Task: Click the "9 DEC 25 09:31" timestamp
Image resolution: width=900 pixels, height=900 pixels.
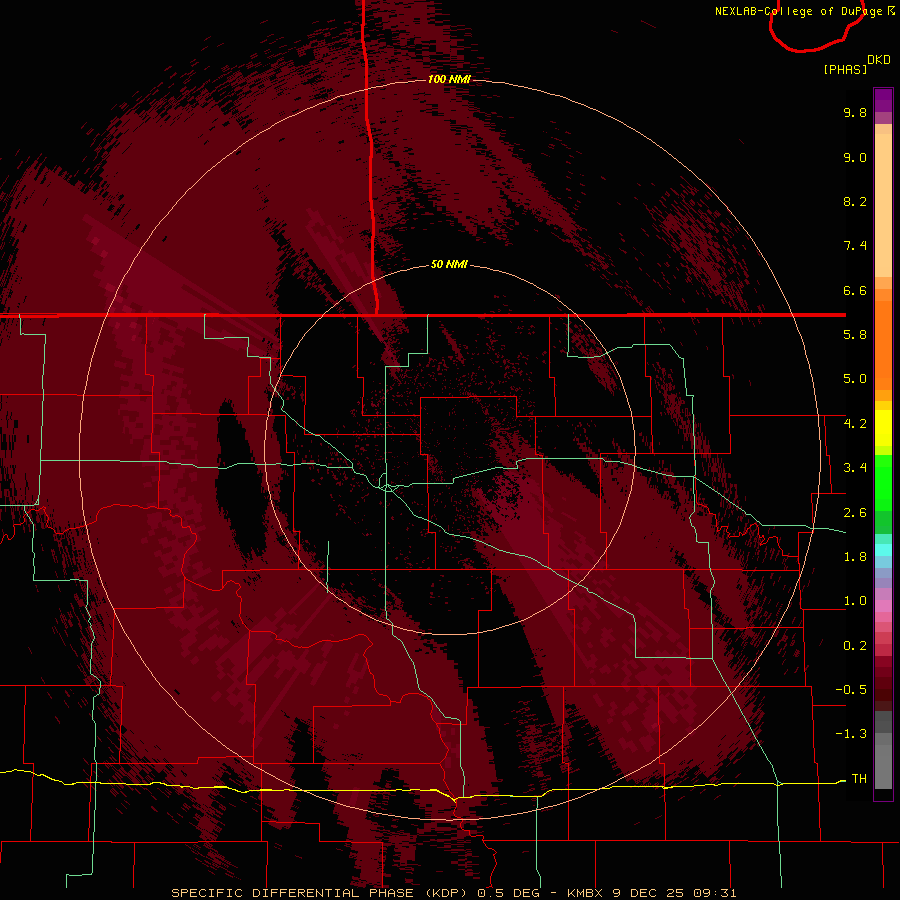Action: pos(674,893)
